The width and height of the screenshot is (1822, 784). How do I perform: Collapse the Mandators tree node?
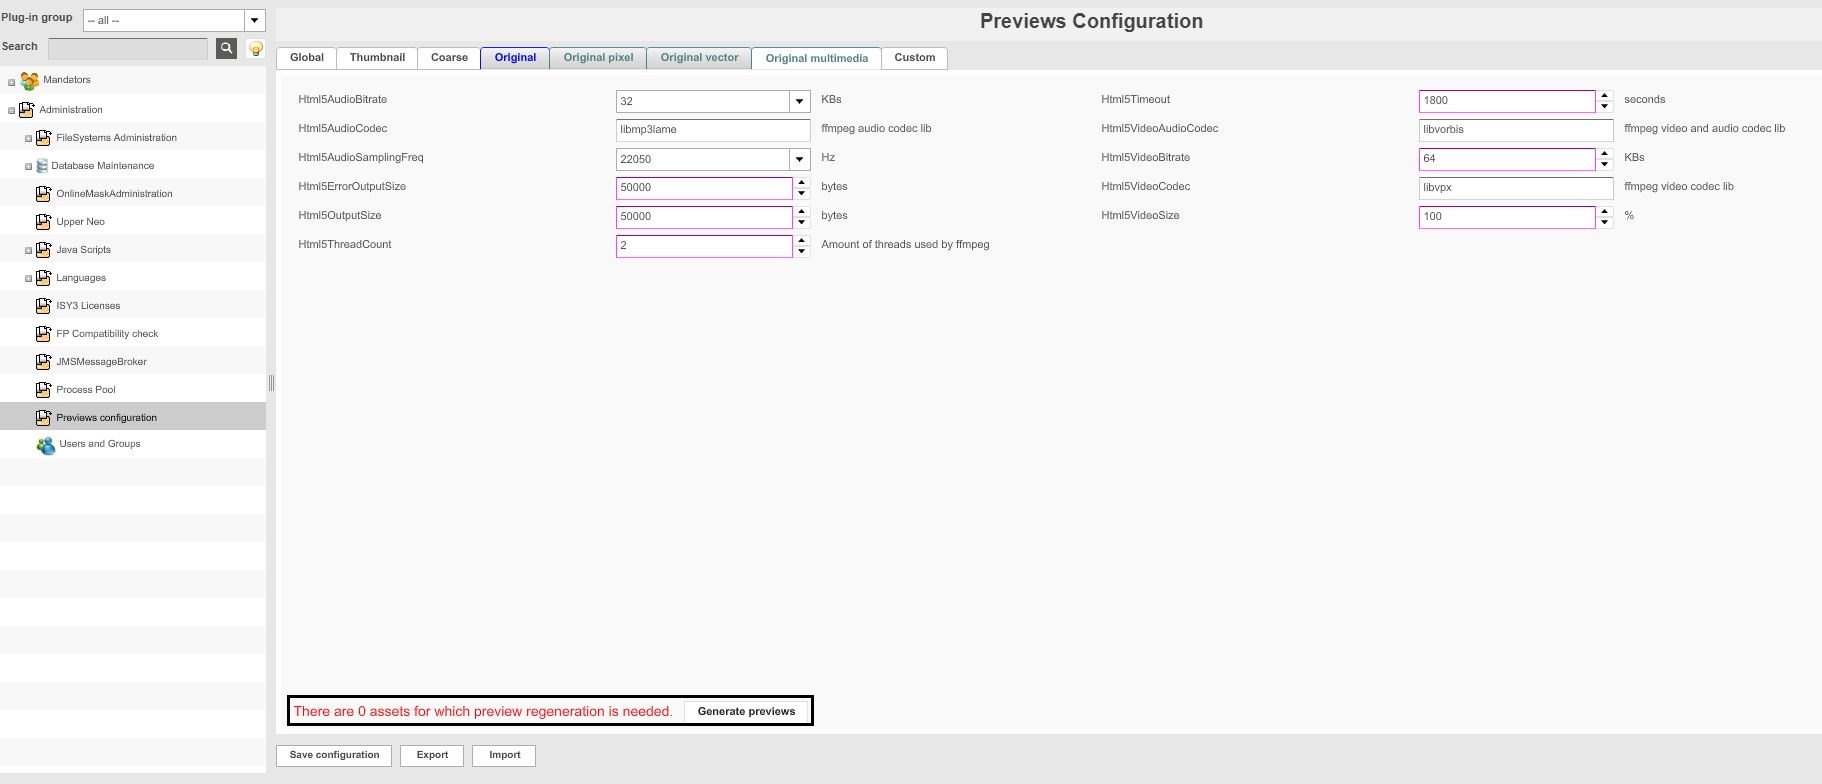(12, 83)
